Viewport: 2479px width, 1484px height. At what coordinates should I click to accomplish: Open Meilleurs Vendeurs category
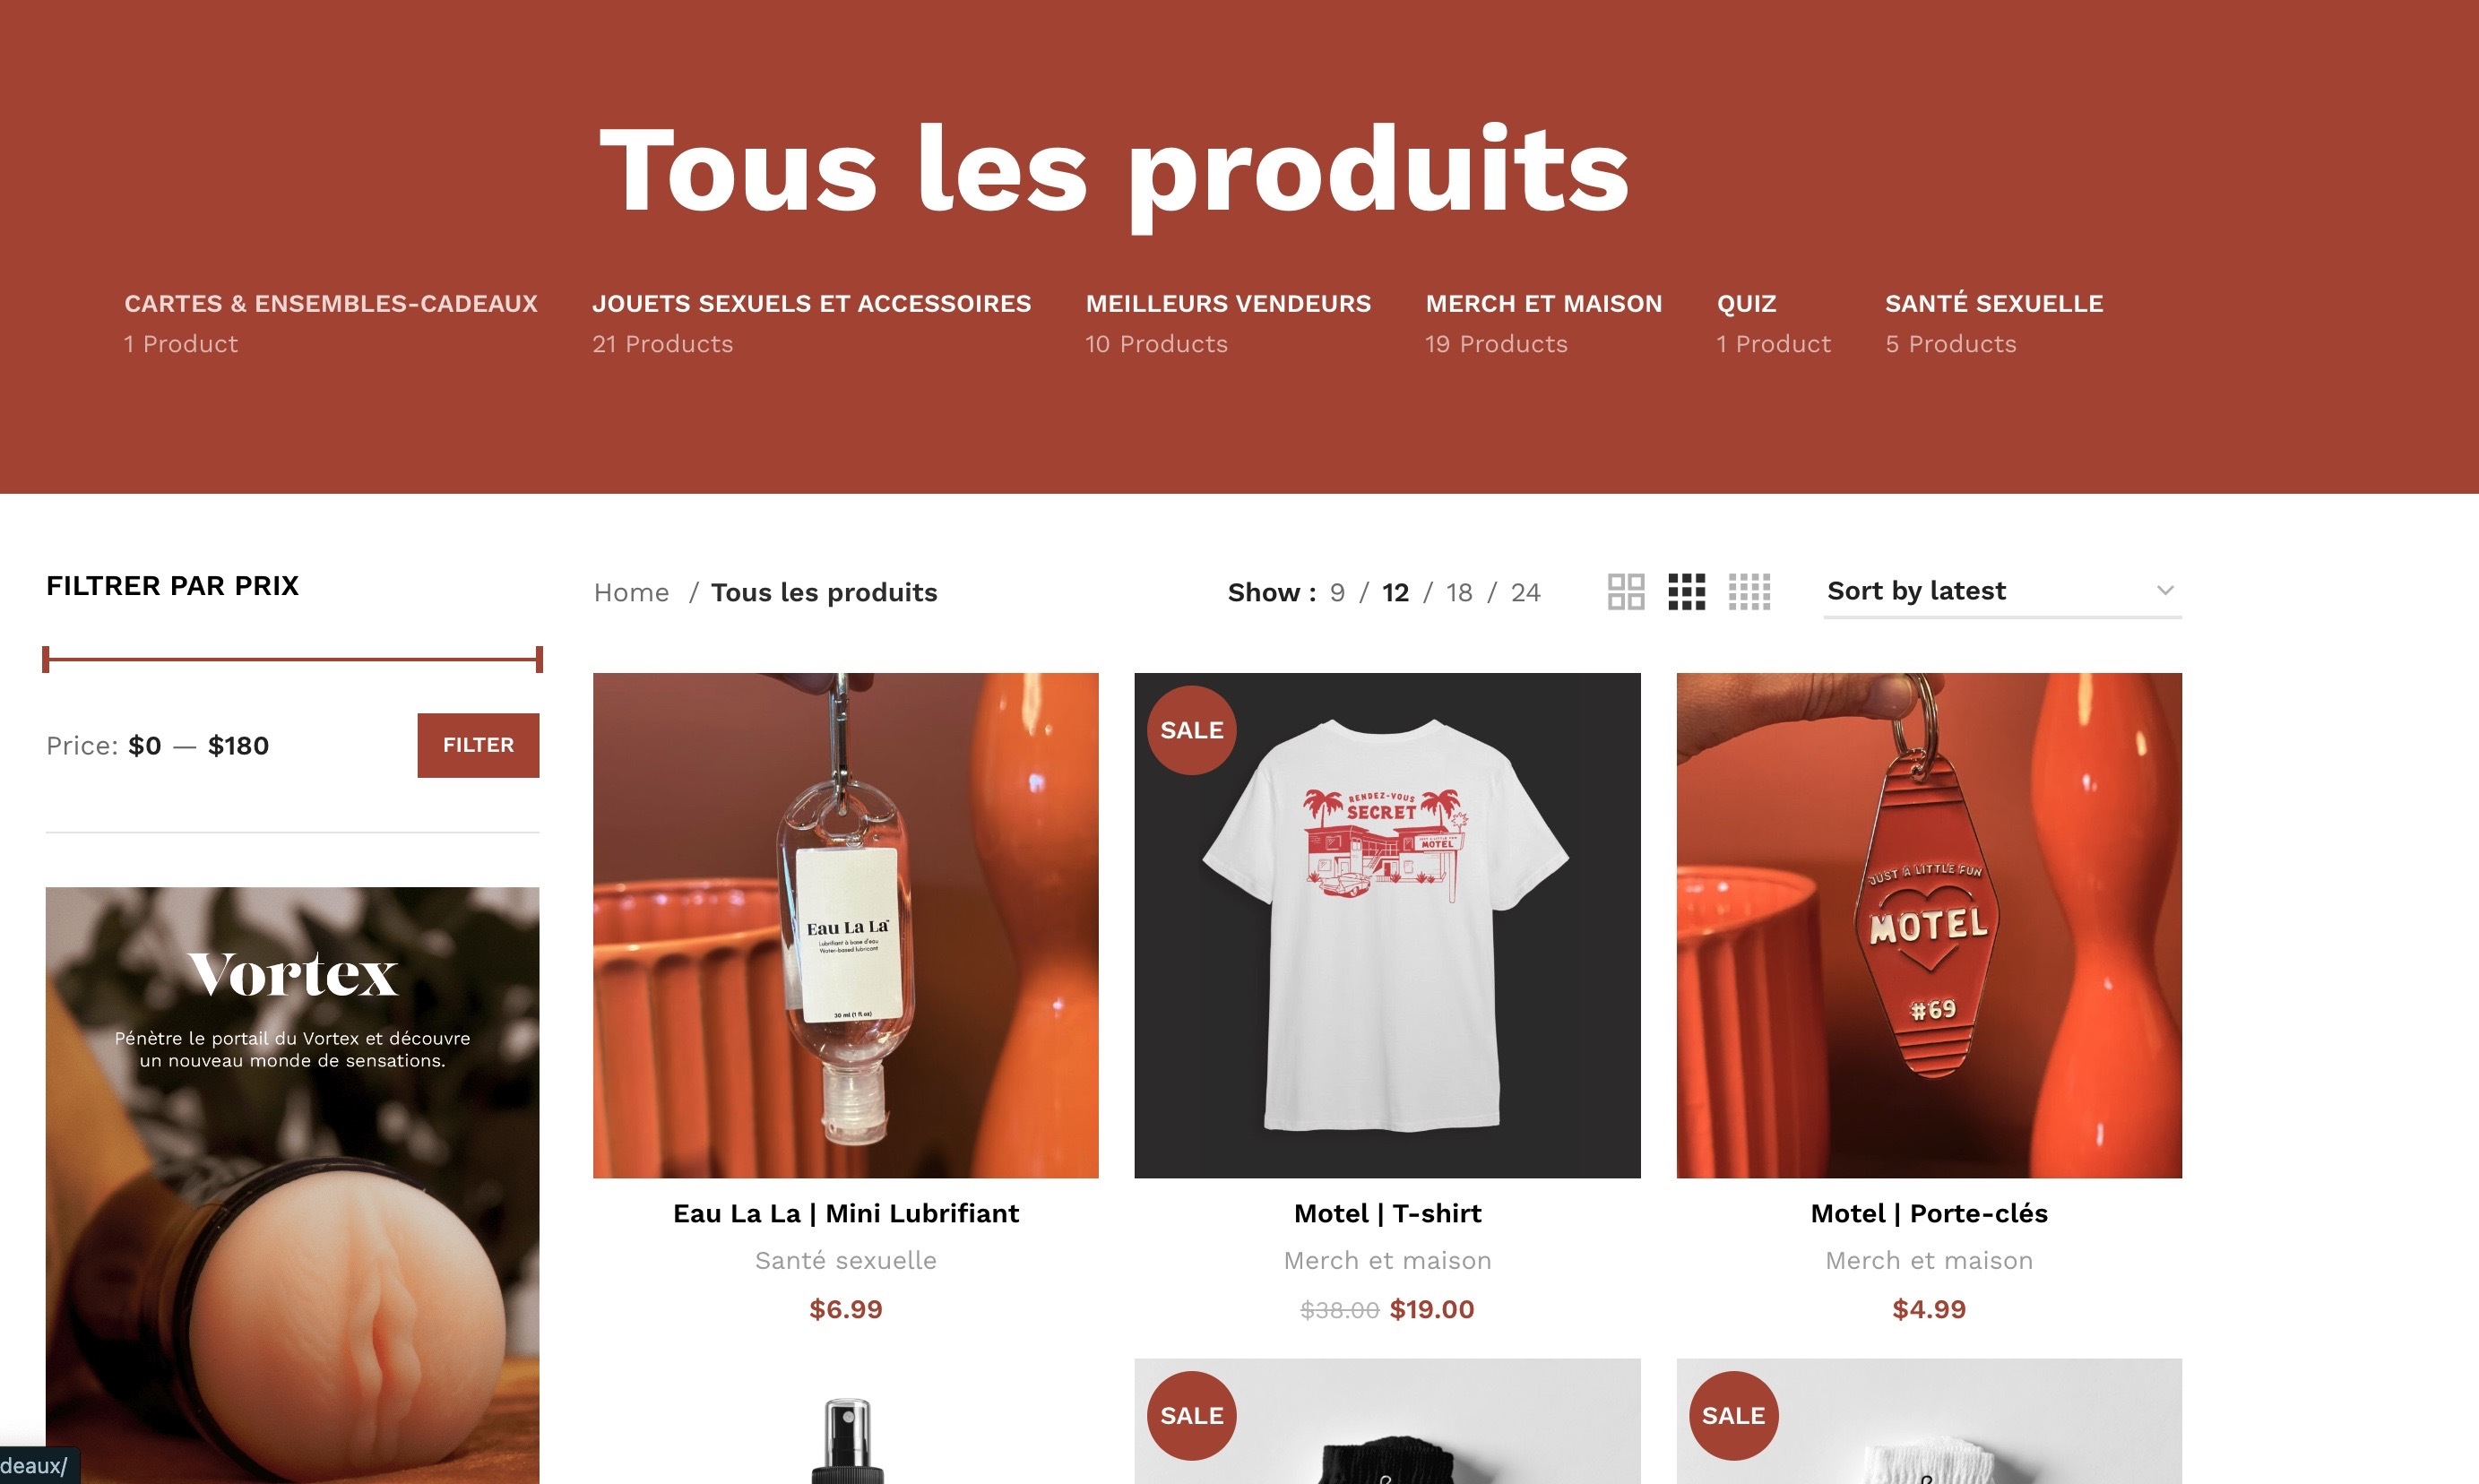tap(1228, 303)
